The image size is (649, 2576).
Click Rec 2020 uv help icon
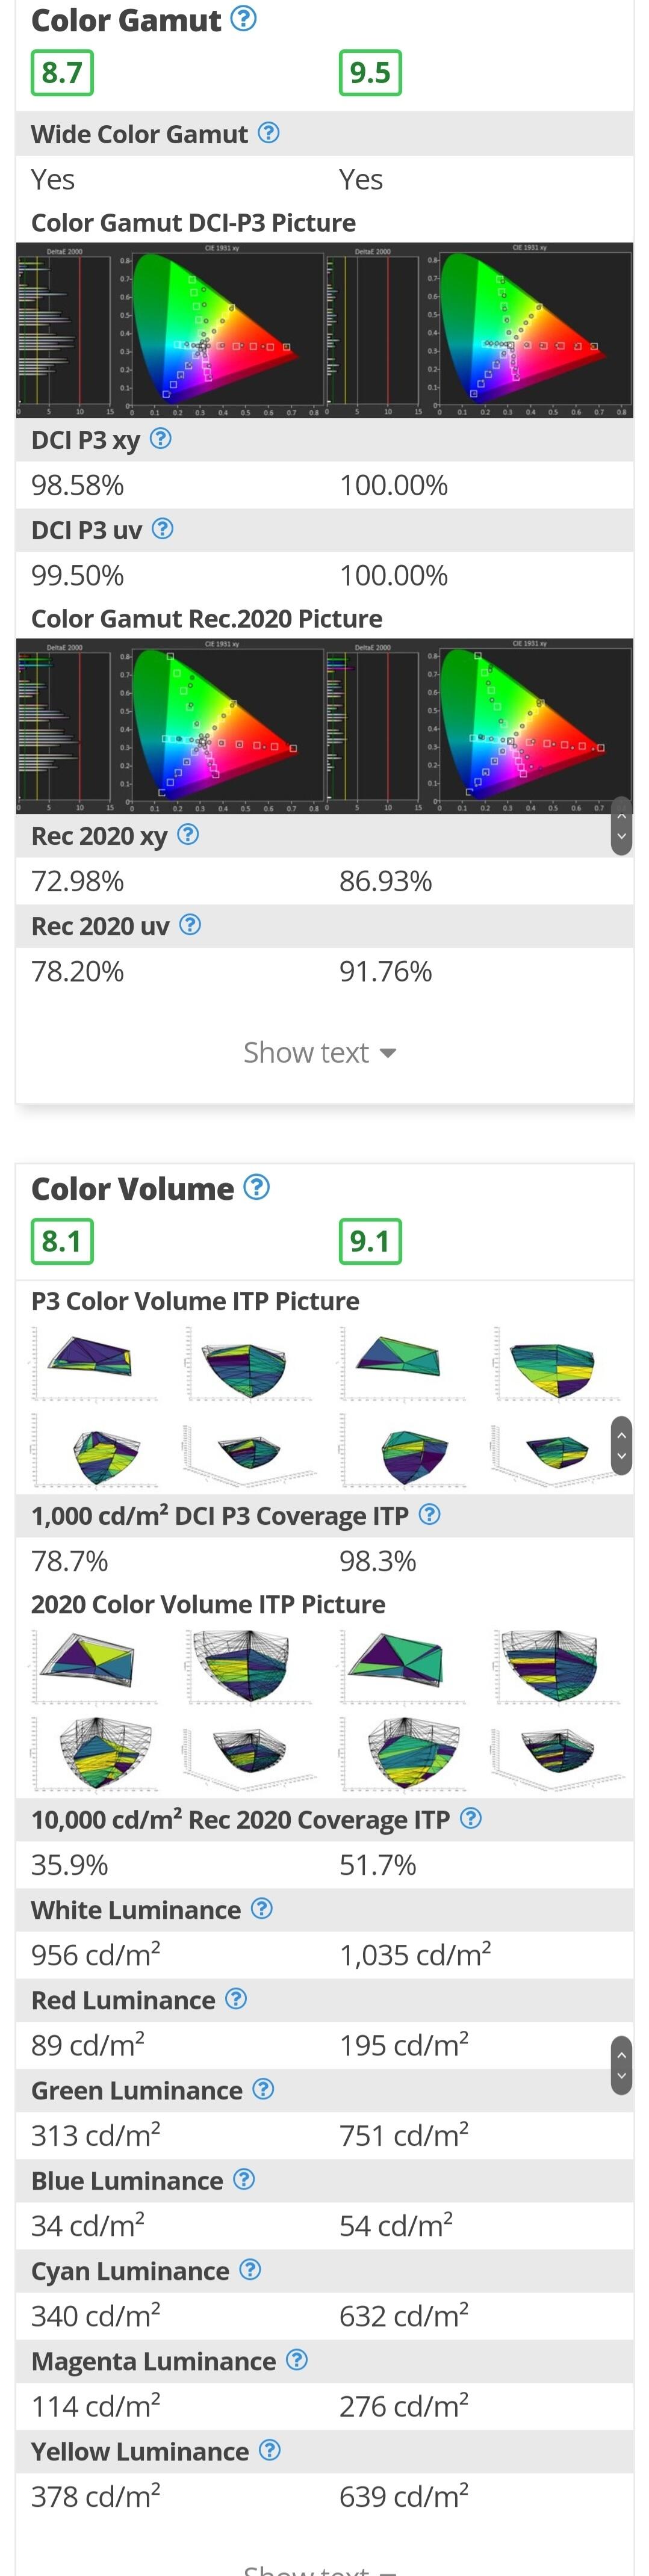coord(189,925)
